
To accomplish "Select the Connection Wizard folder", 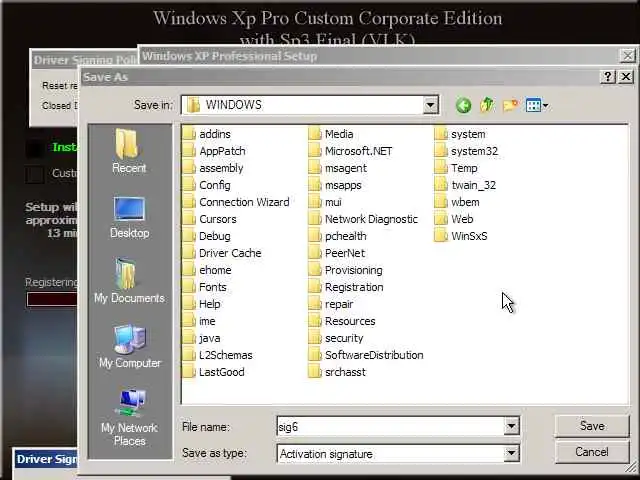I will 236,202.
